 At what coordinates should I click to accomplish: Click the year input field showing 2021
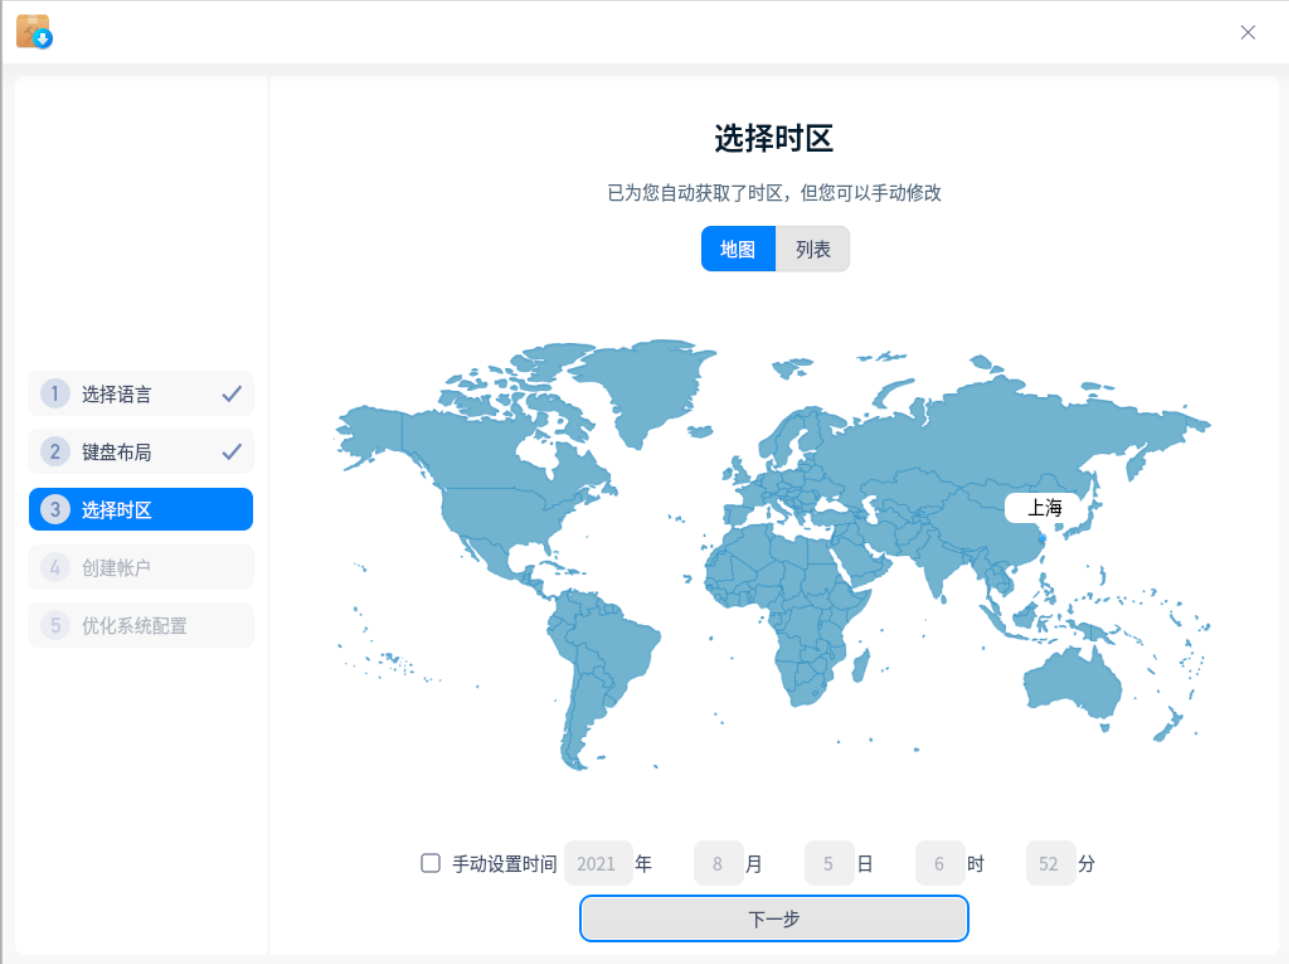coord(597,863)
